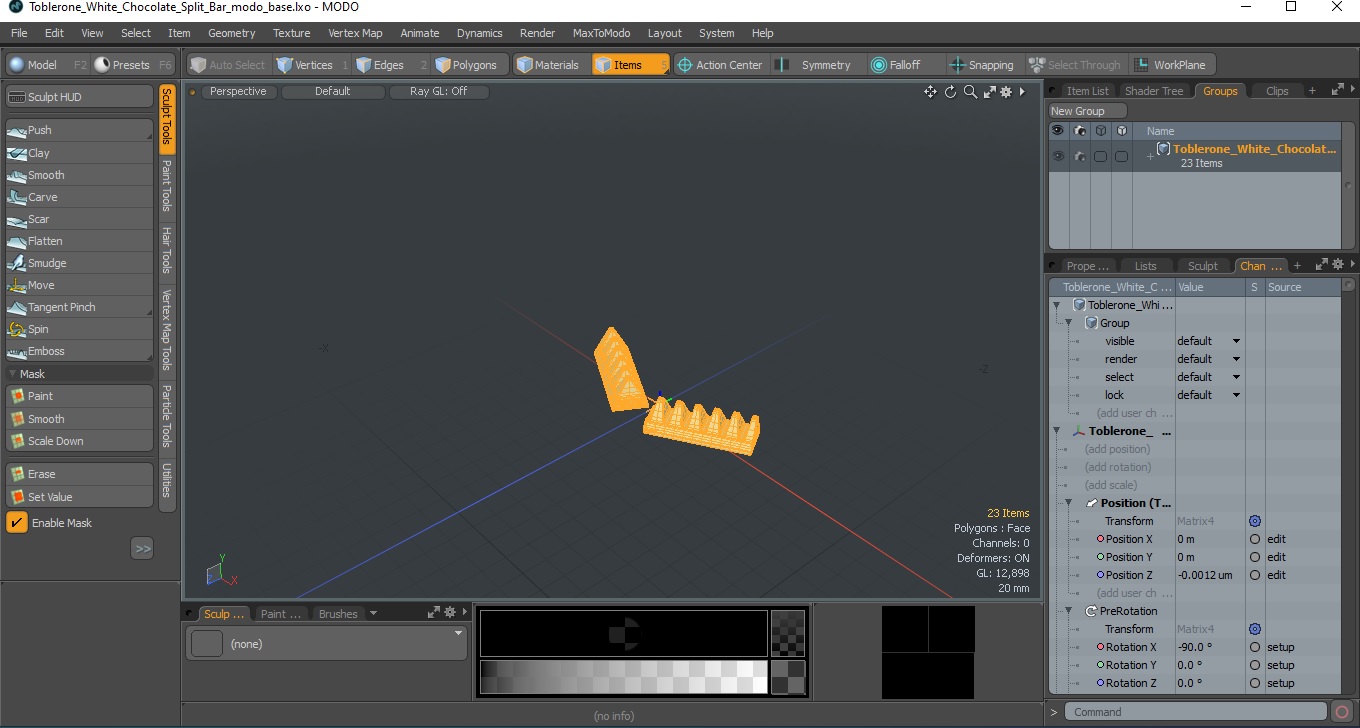Use the mask Erase tool
Viewport: 1360px width, 728px height.
pyautogui.click(x=79, y=474)
